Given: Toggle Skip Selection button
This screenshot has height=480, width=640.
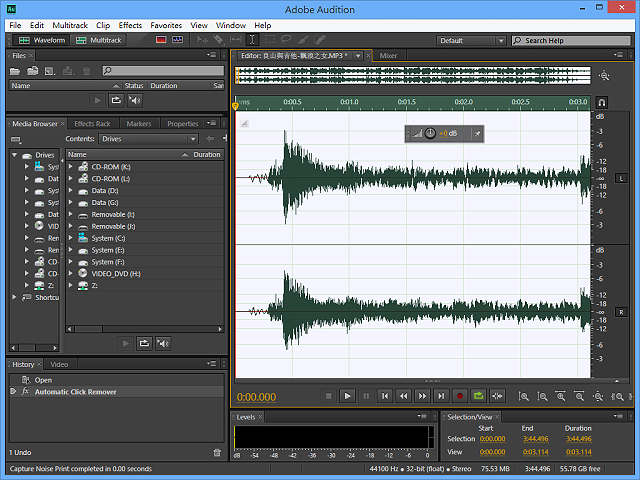Looking at the screenshot, I should [497, 396].
